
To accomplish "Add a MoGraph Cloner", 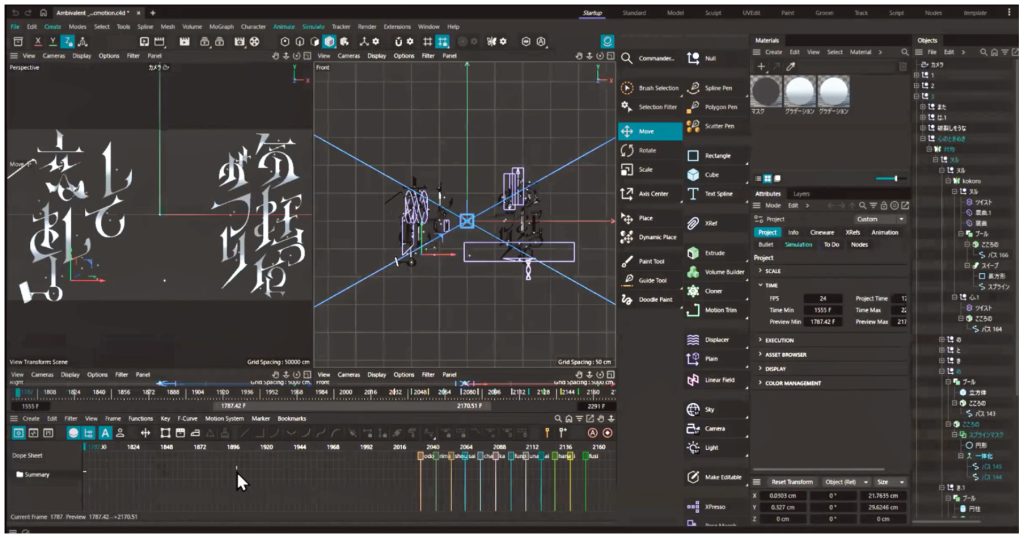I will [x=716, y=291].
